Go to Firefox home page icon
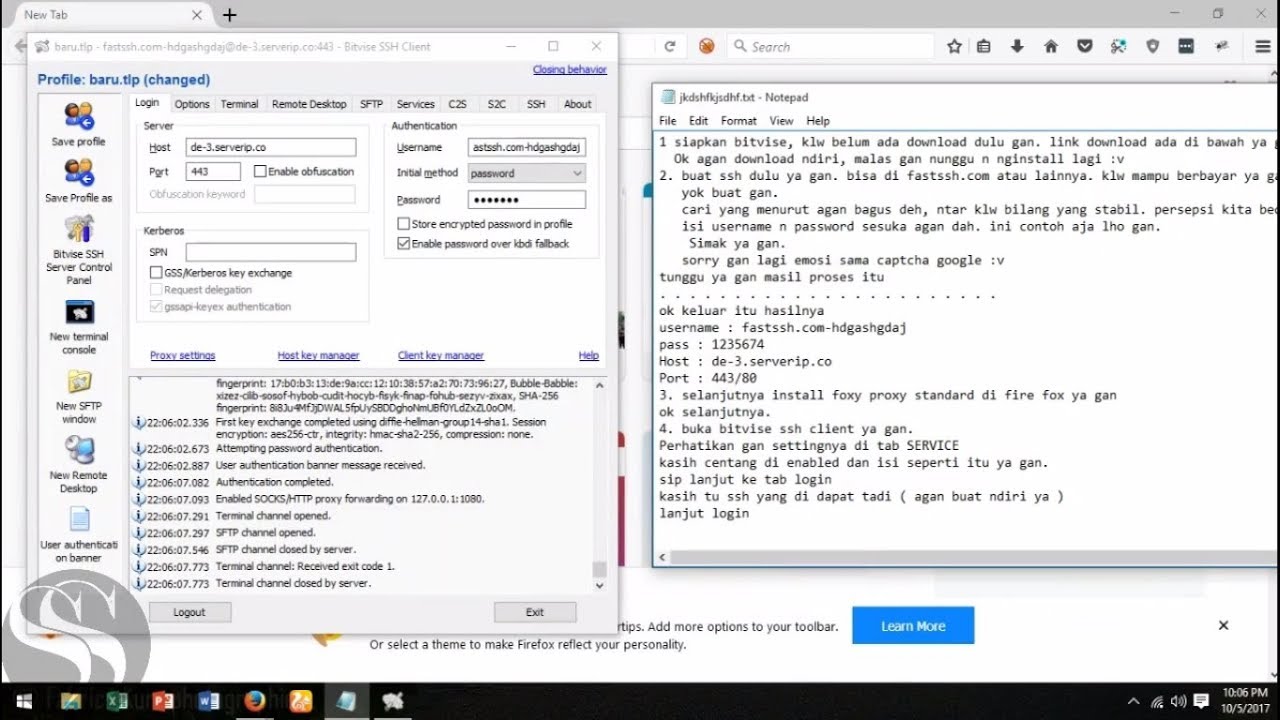Viewport: 1280px width, 720px height. 1050,46
